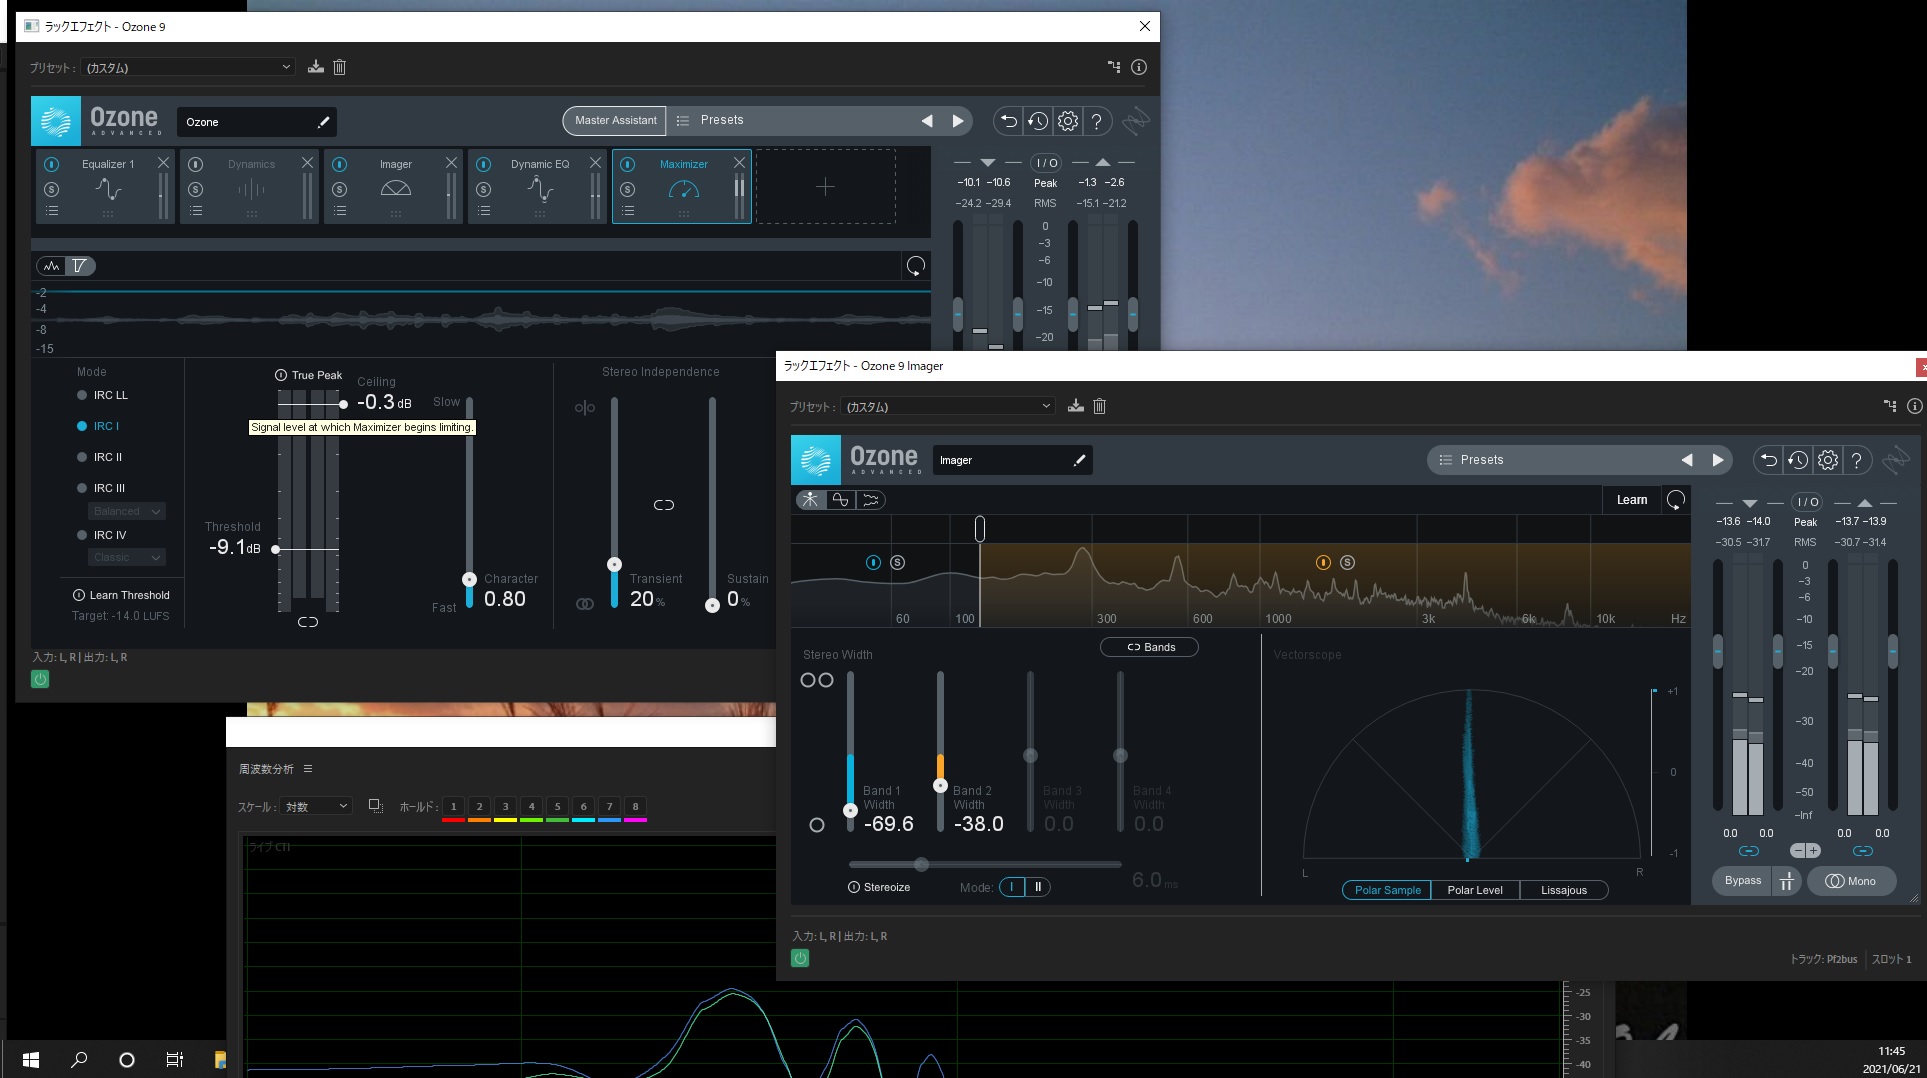Toggle the Band 1 power in the Imager spectrum
Screen dimensions: 1927x1078
(873, 563)
